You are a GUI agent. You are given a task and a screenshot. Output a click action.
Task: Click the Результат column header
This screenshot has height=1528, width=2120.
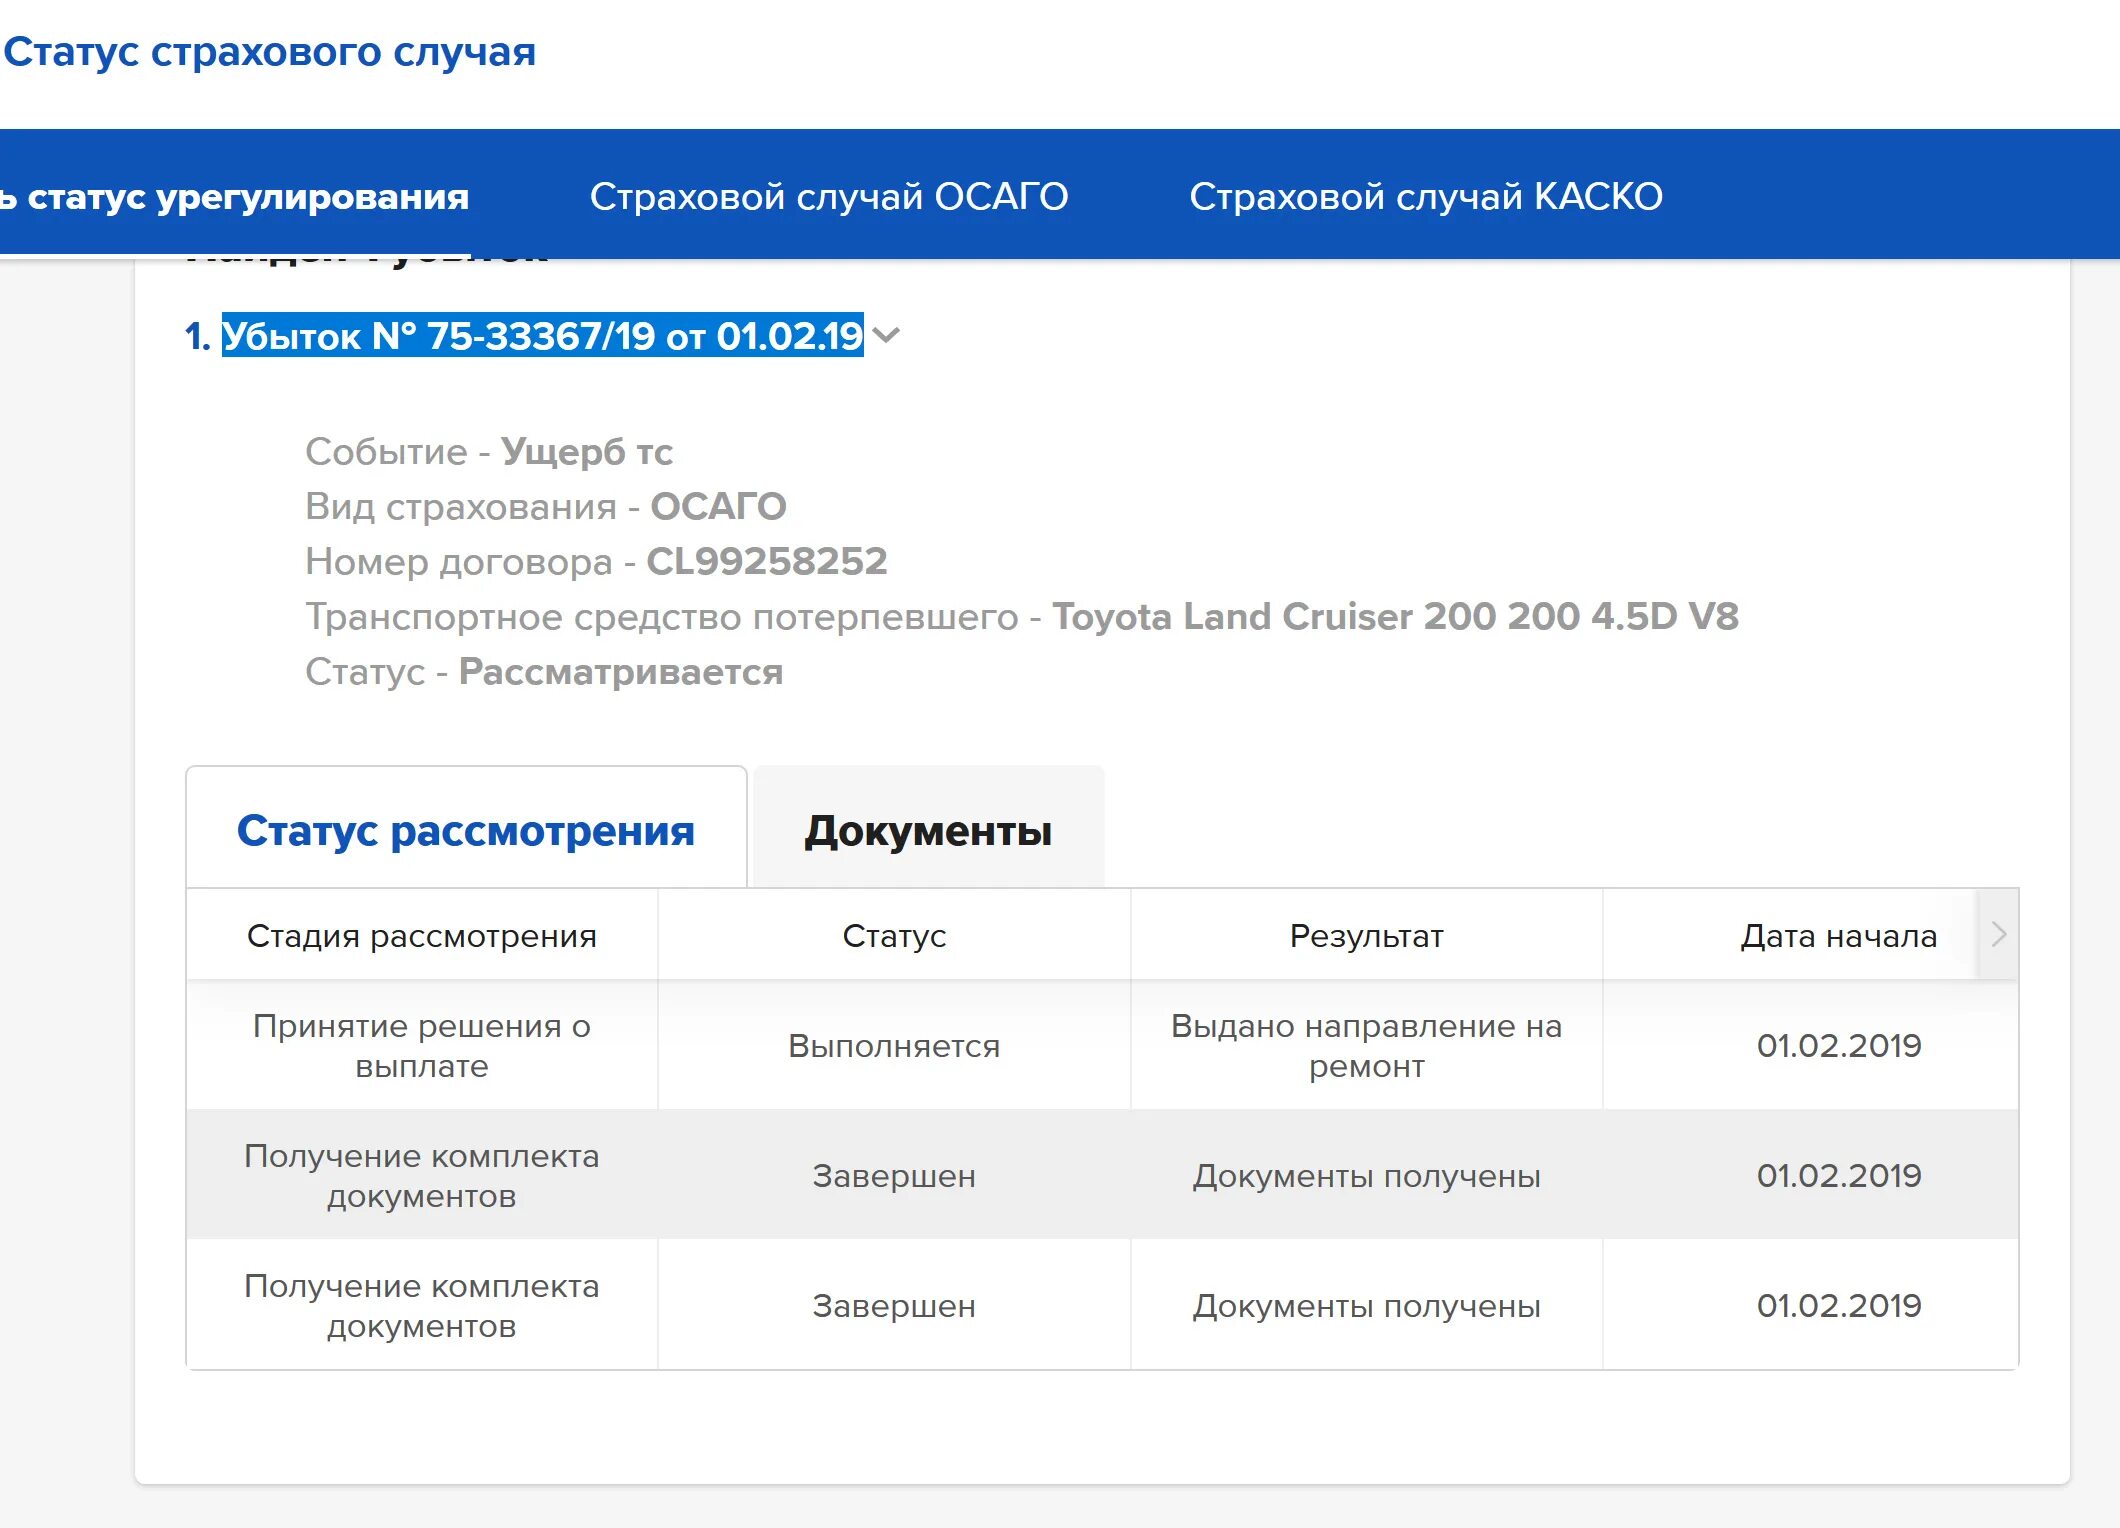1367,936
